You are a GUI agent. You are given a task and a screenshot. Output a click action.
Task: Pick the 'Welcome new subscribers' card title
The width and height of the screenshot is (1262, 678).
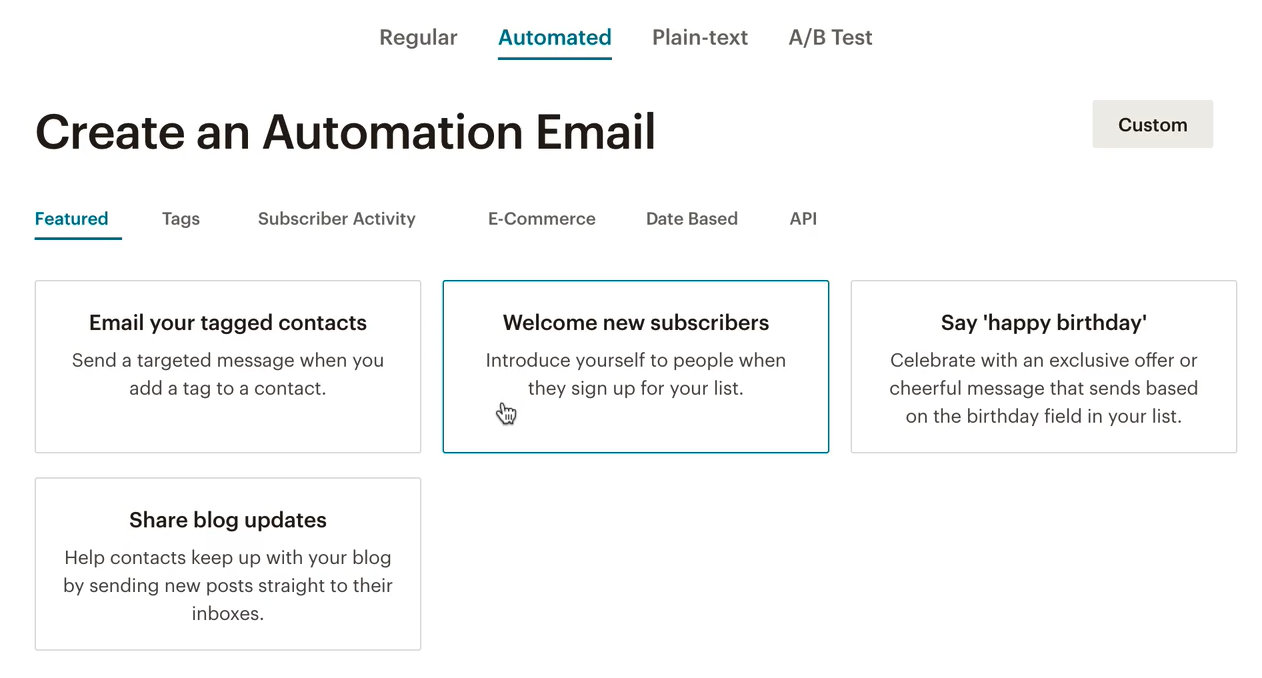coord(636,323)
